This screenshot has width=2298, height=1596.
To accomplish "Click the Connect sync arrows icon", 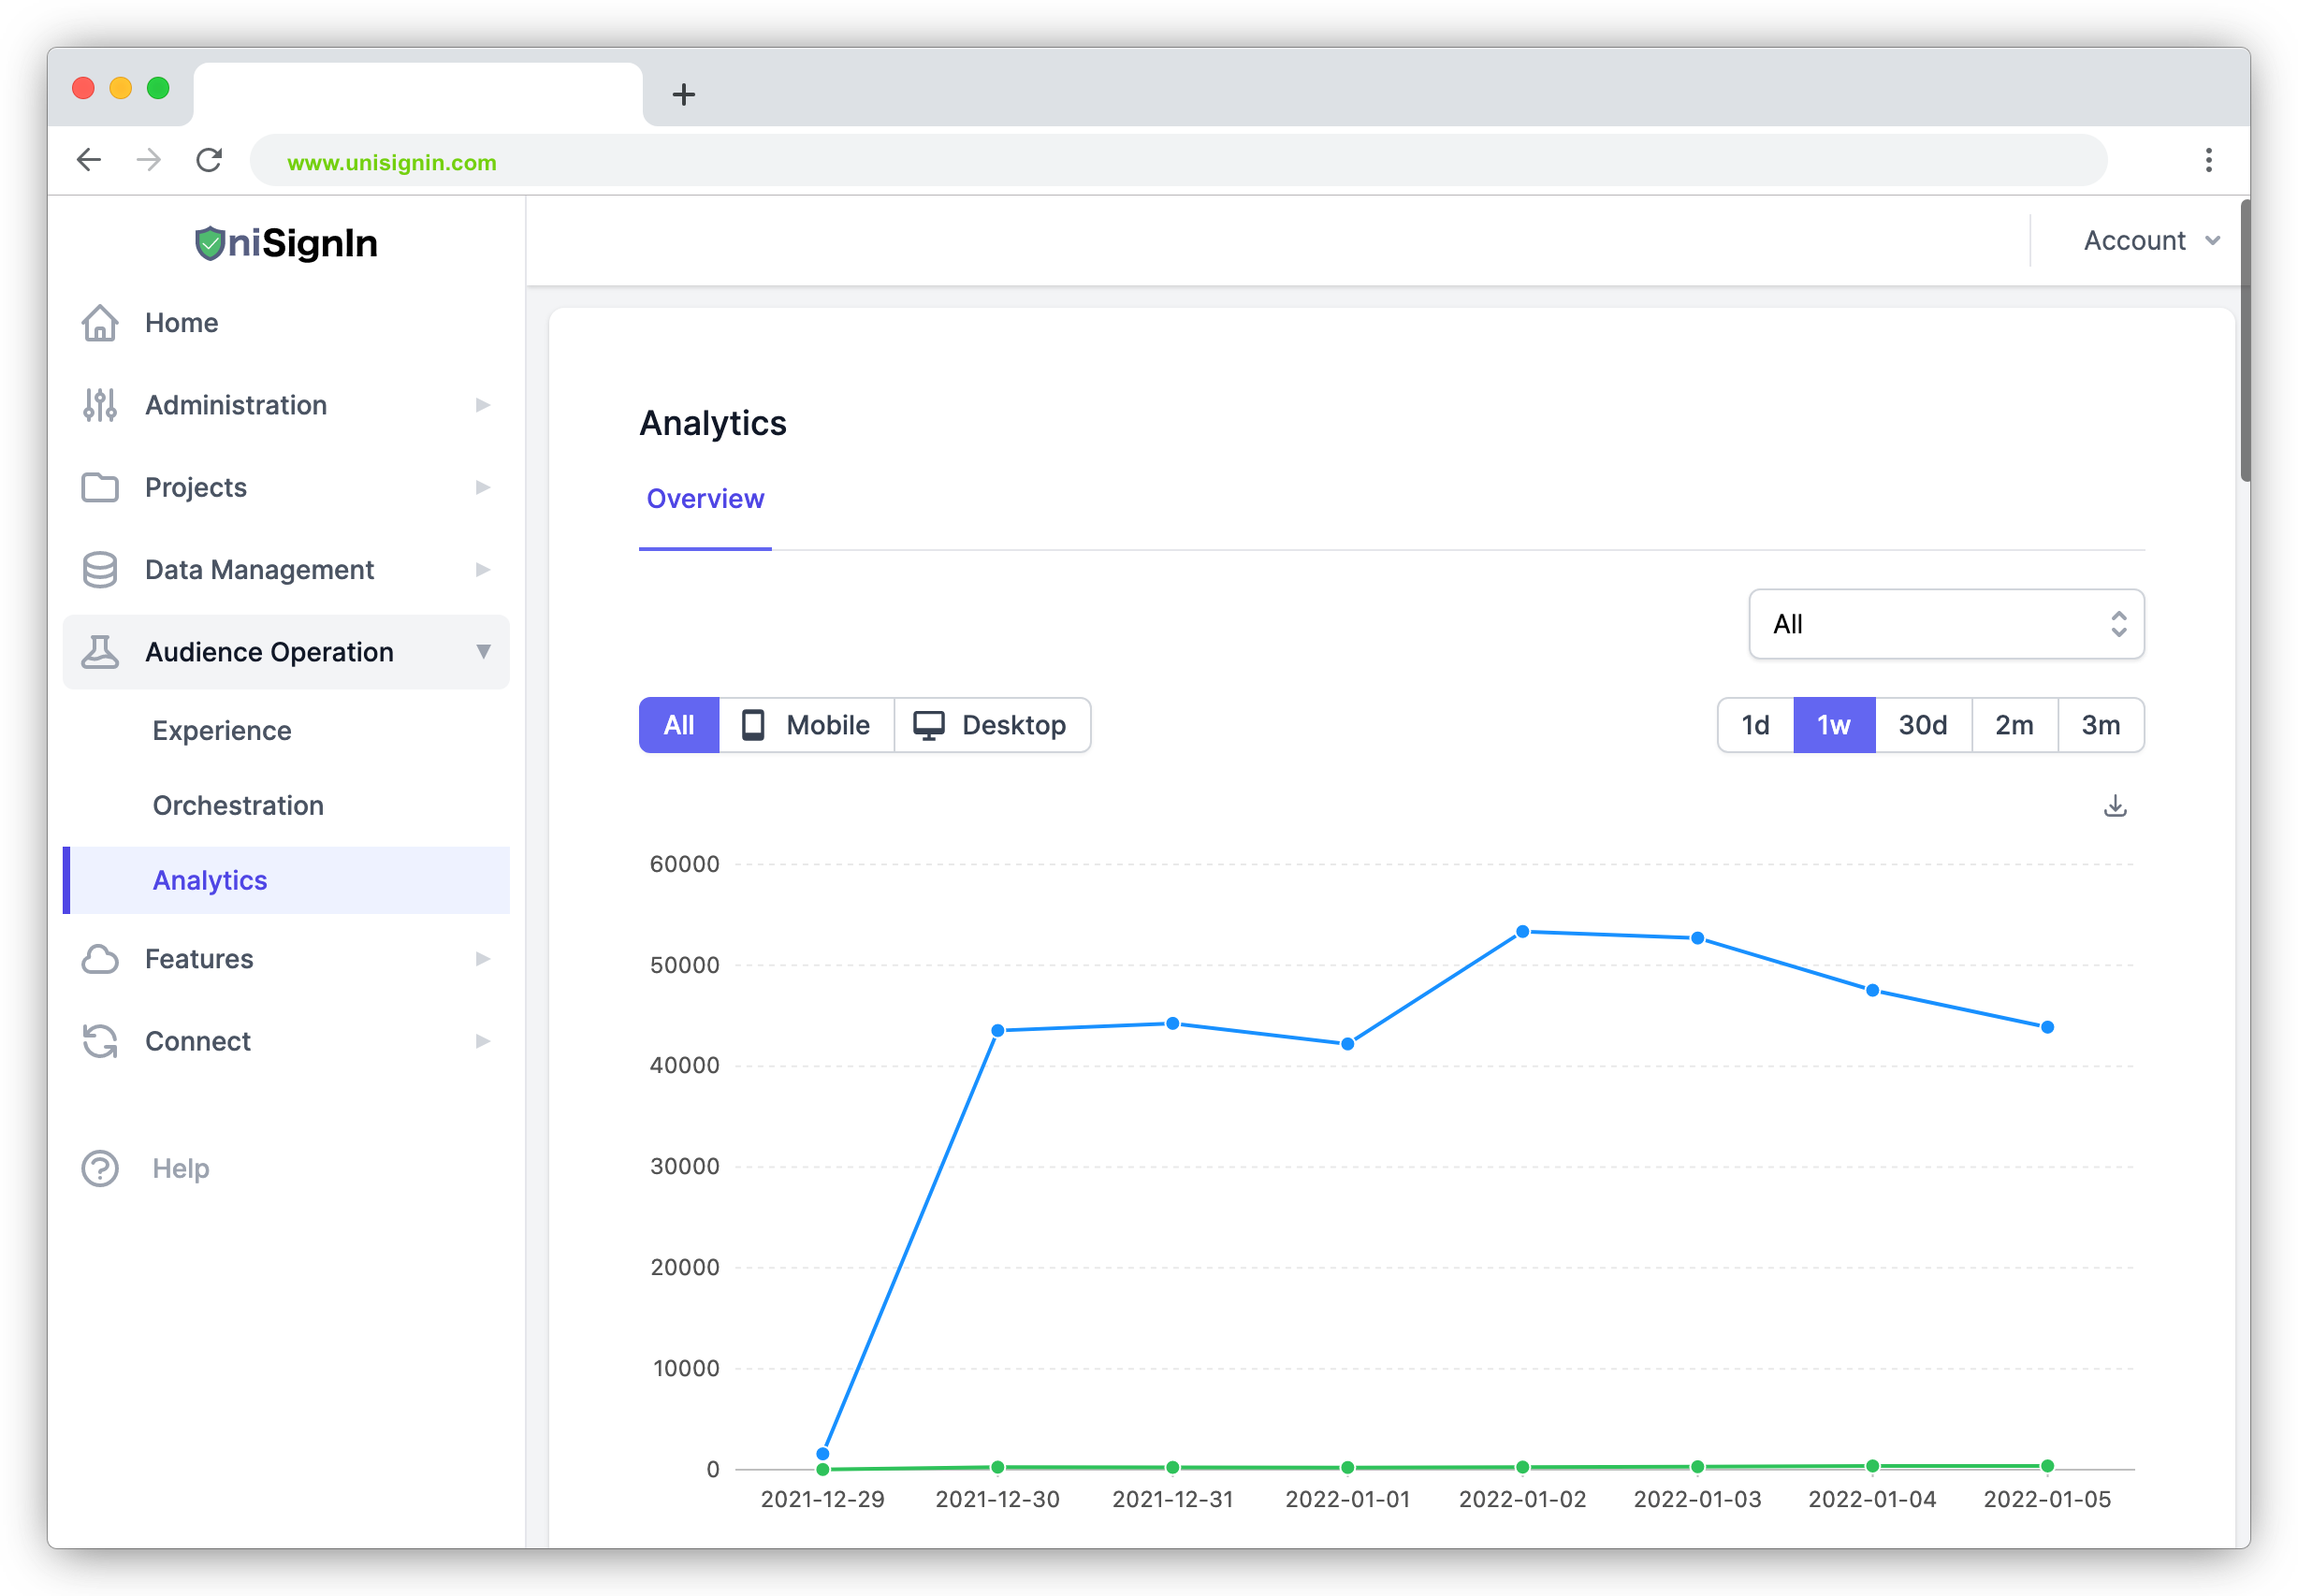I will click(100, 1041).
